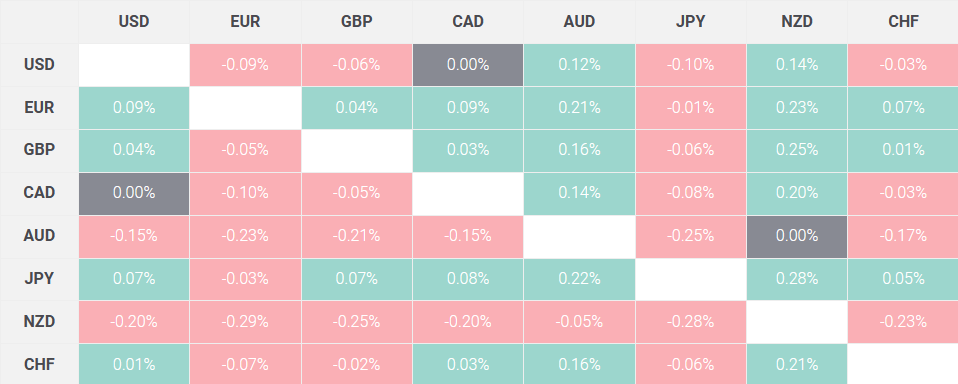Image resolution: width=958 pixels, height=384 pixels.
Task: Click the JPY row label
Action: [39, 278]
